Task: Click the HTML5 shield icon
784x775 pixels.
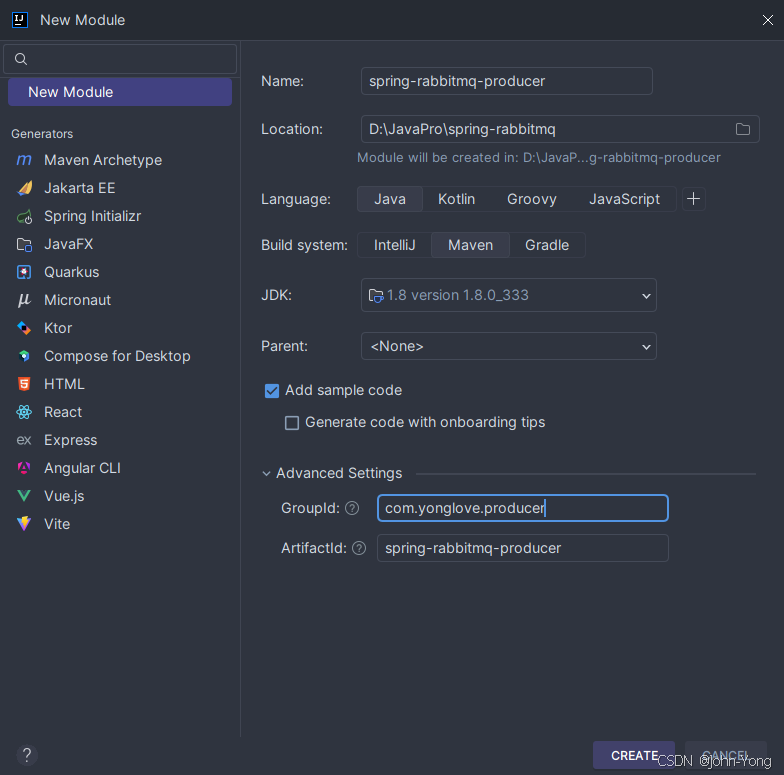Action: [24, 384]
